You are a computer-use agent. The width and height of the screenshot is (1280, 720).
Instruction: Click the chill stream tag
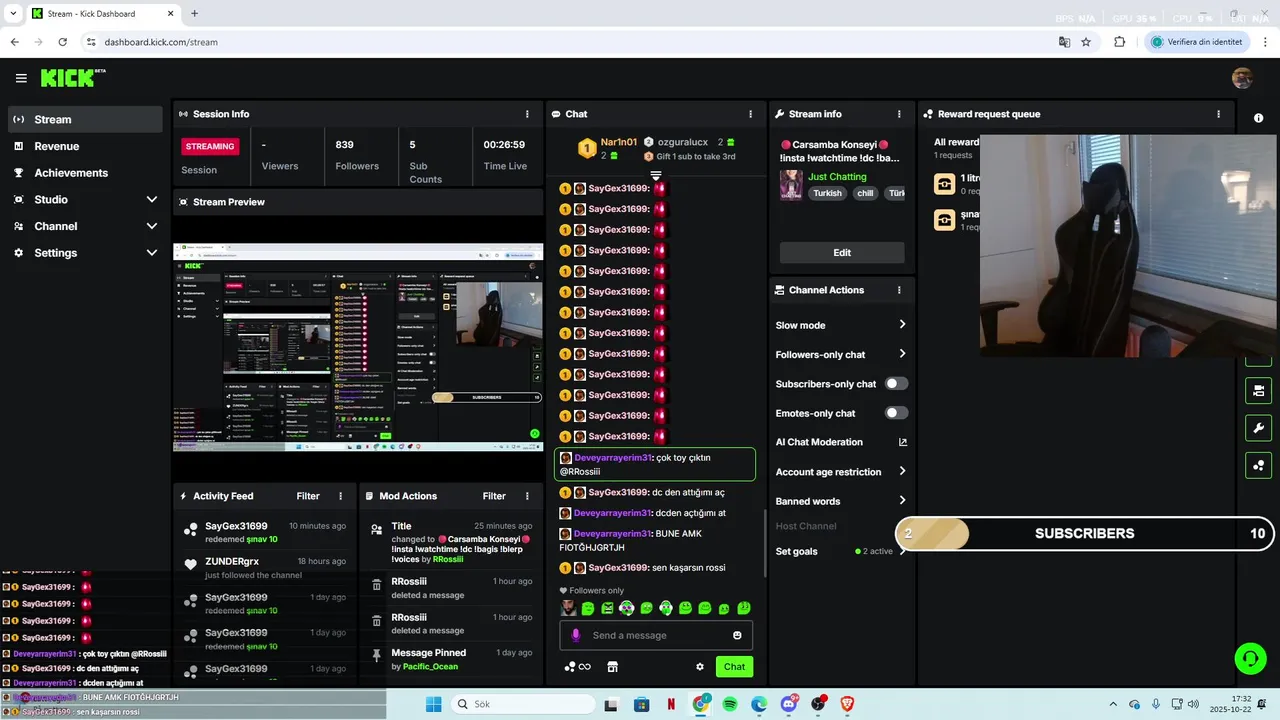tap(865, 194)
